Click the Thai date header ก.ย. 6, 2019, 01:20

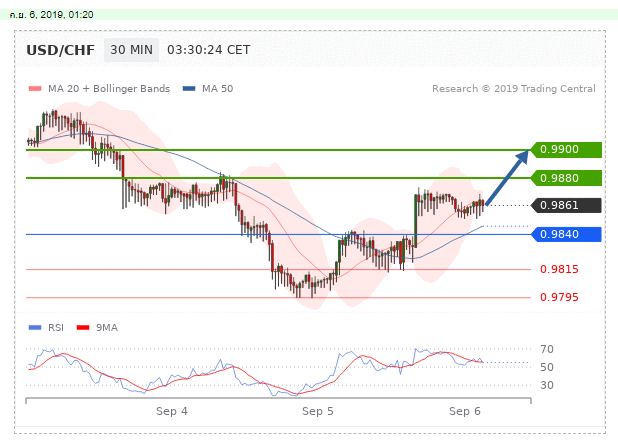point(51,15)
